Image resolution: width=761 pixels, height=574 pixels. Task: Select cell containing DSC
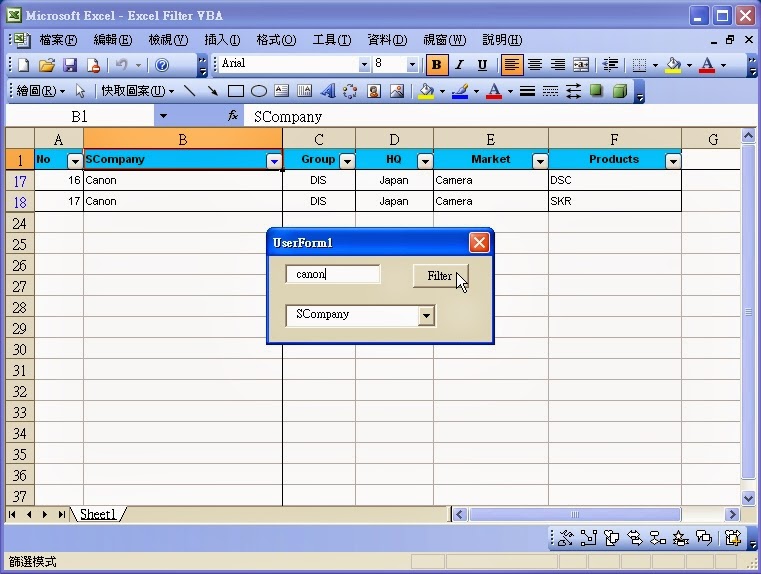coord(614,180)
